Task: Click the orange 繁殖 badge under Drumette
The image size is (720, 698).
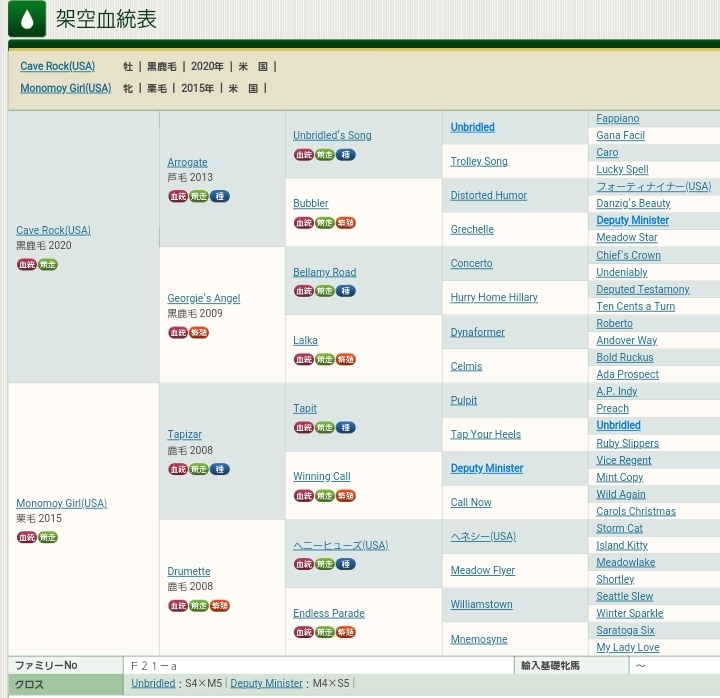Action: click(x=219, y=605)
